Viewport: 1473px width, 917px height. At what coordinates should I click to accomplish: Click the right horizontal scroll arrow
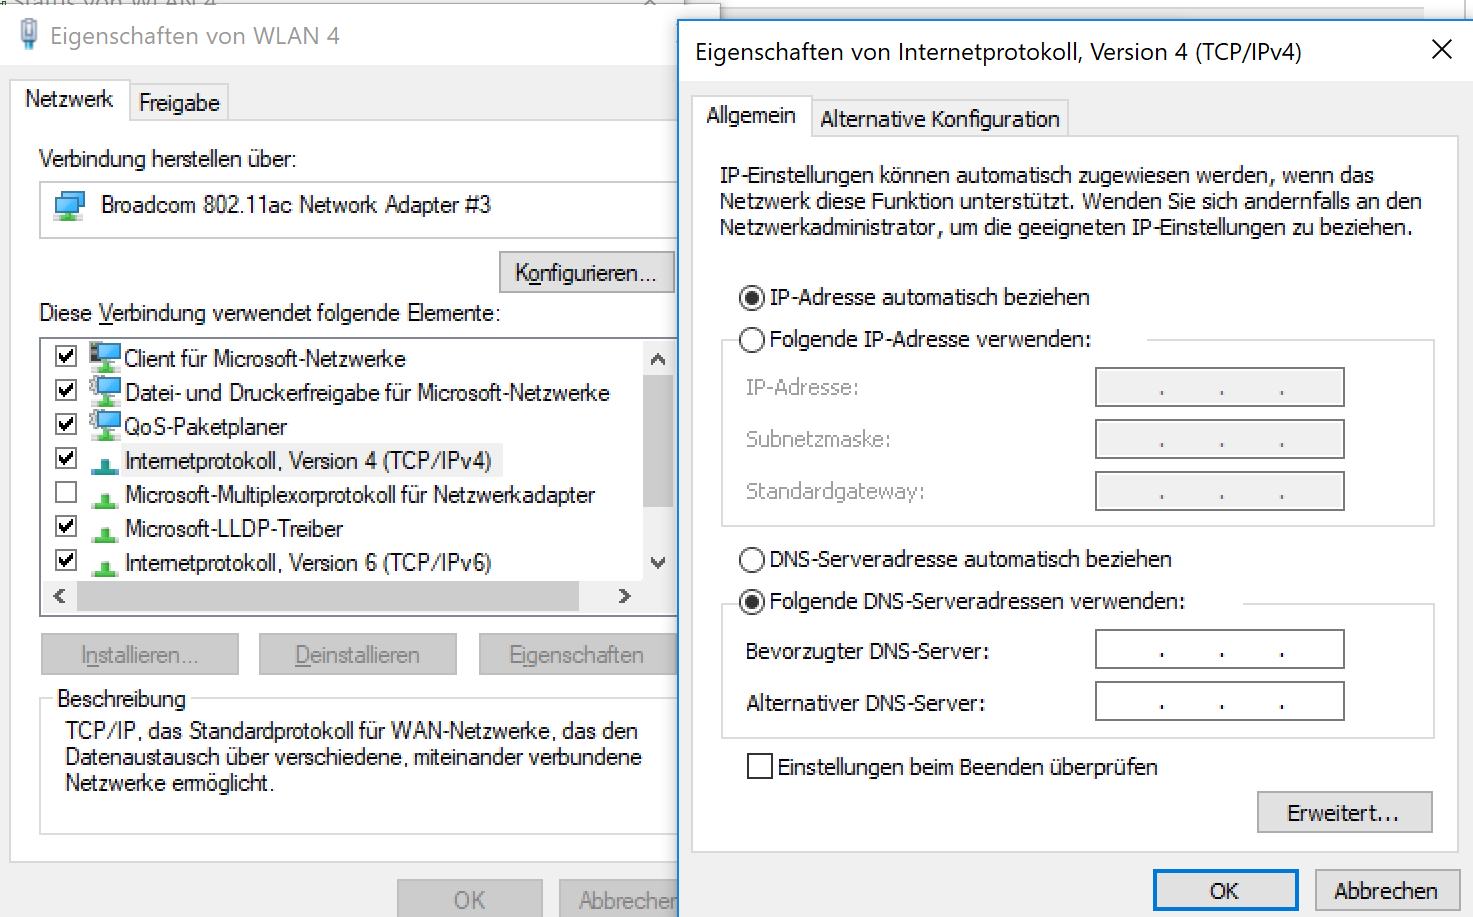pyautogui.click(x=625, y=596)
